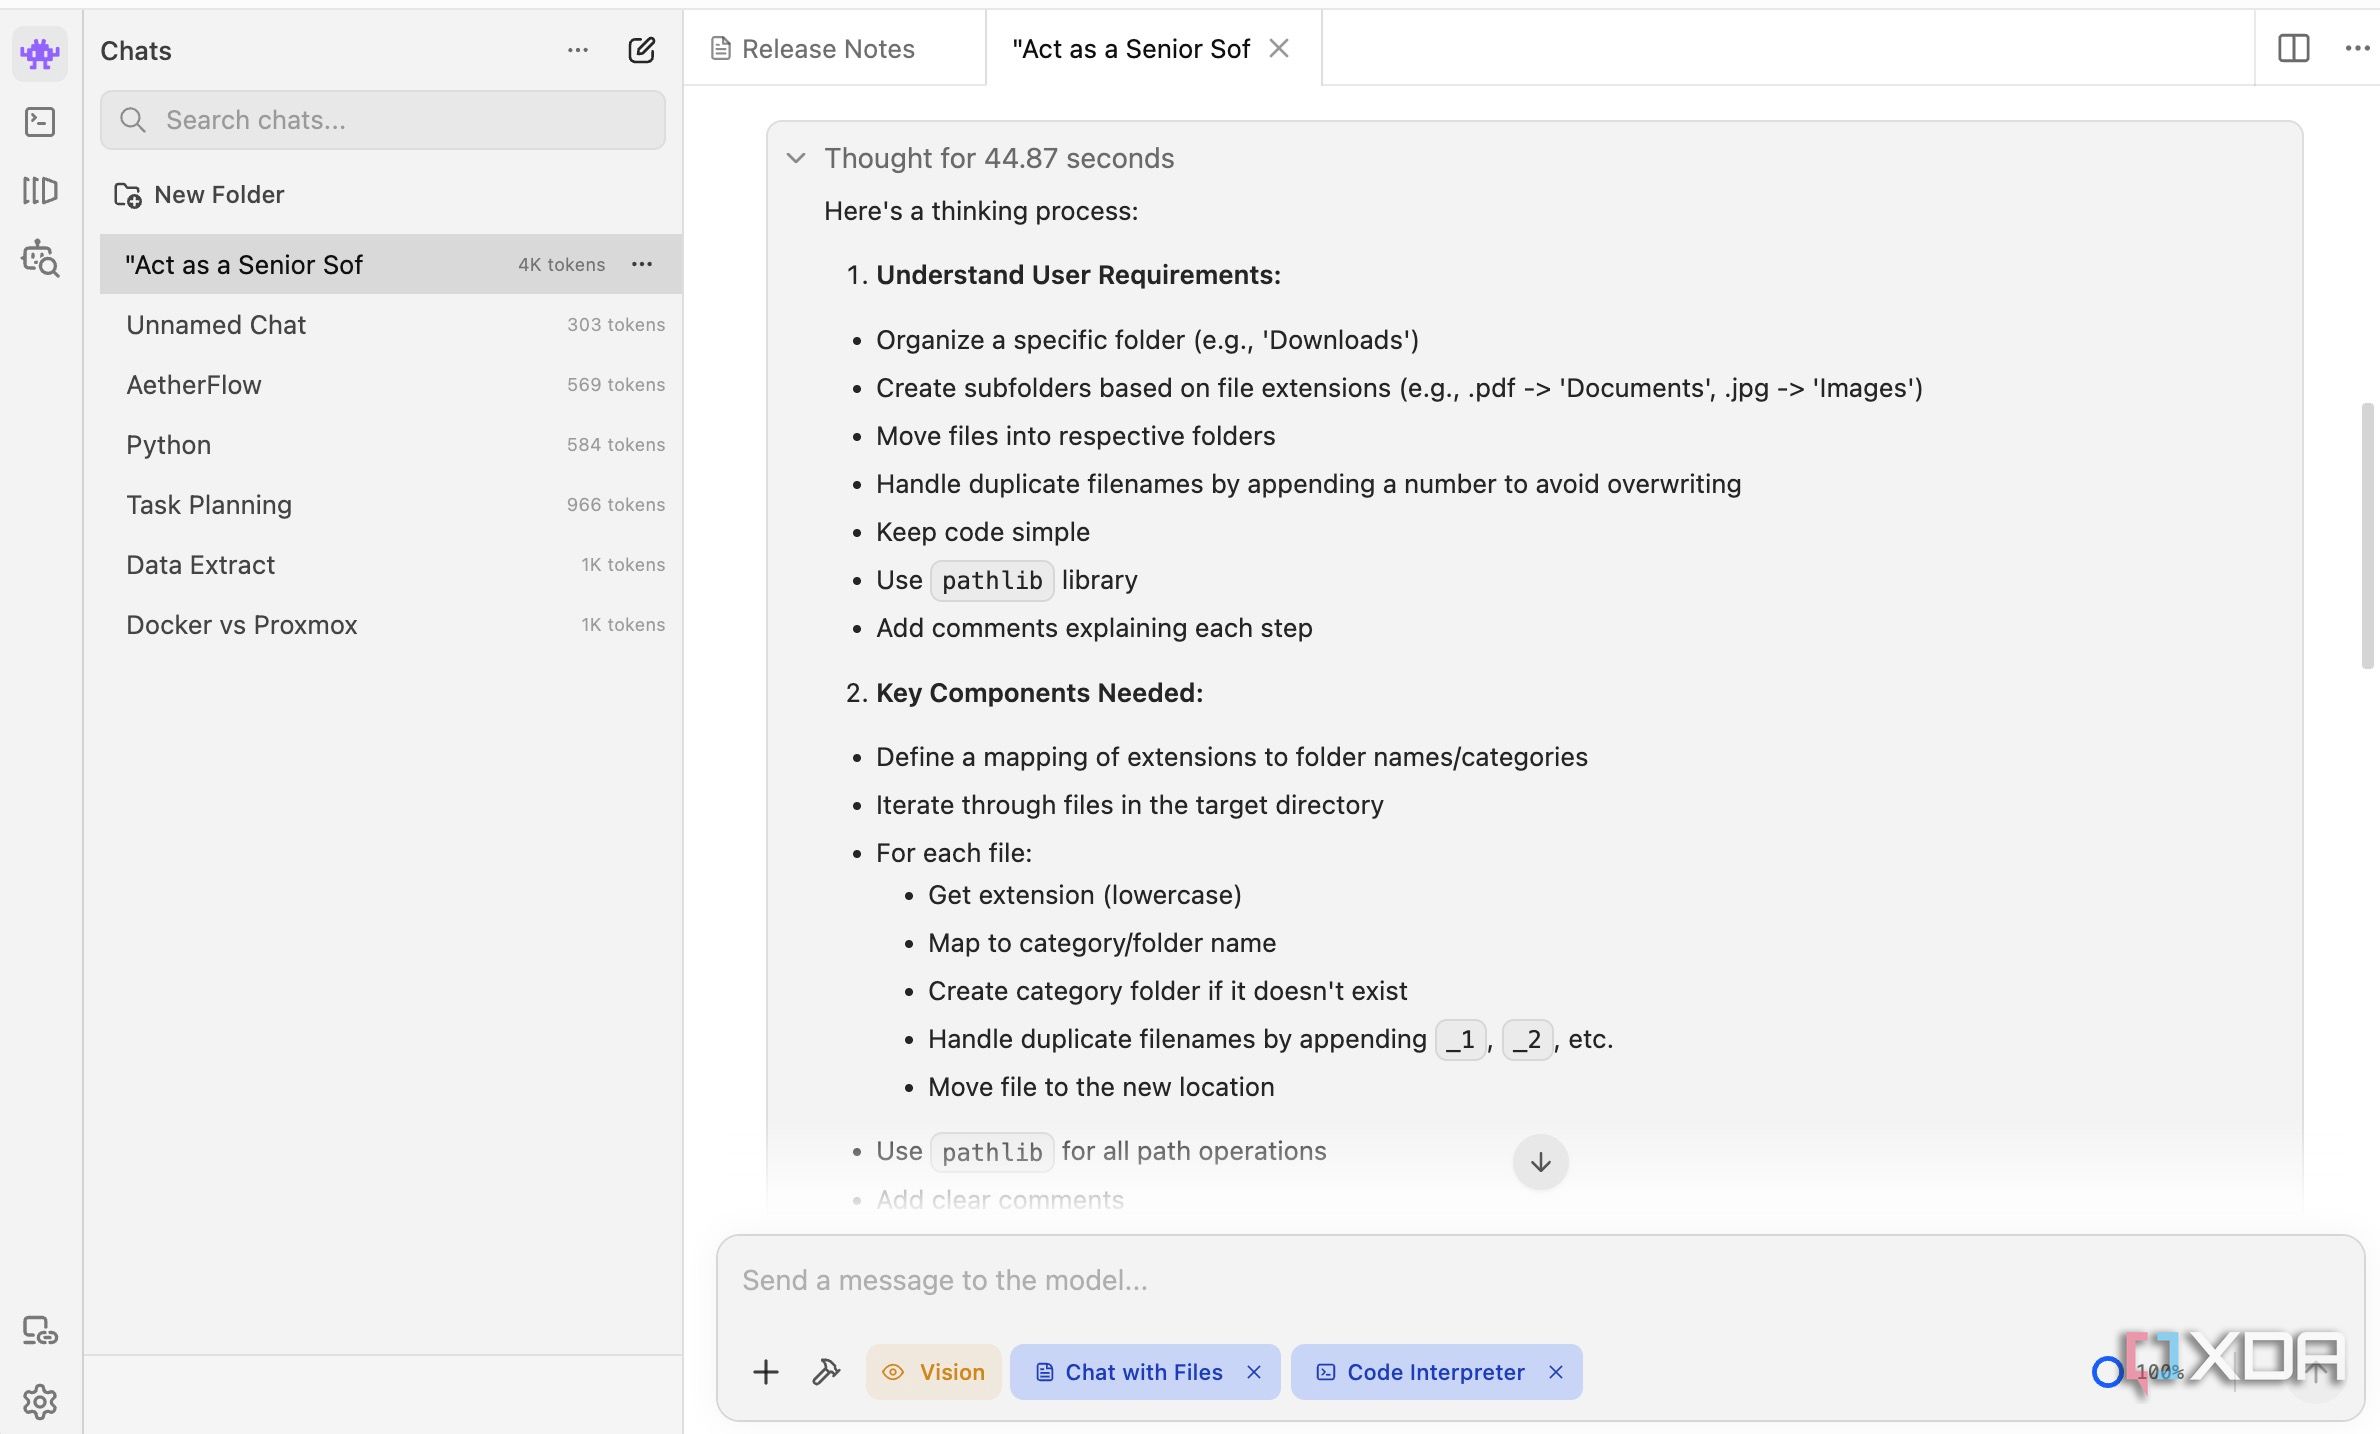
Task: Open the top-right more options menu
Action: coord(2357,48)
